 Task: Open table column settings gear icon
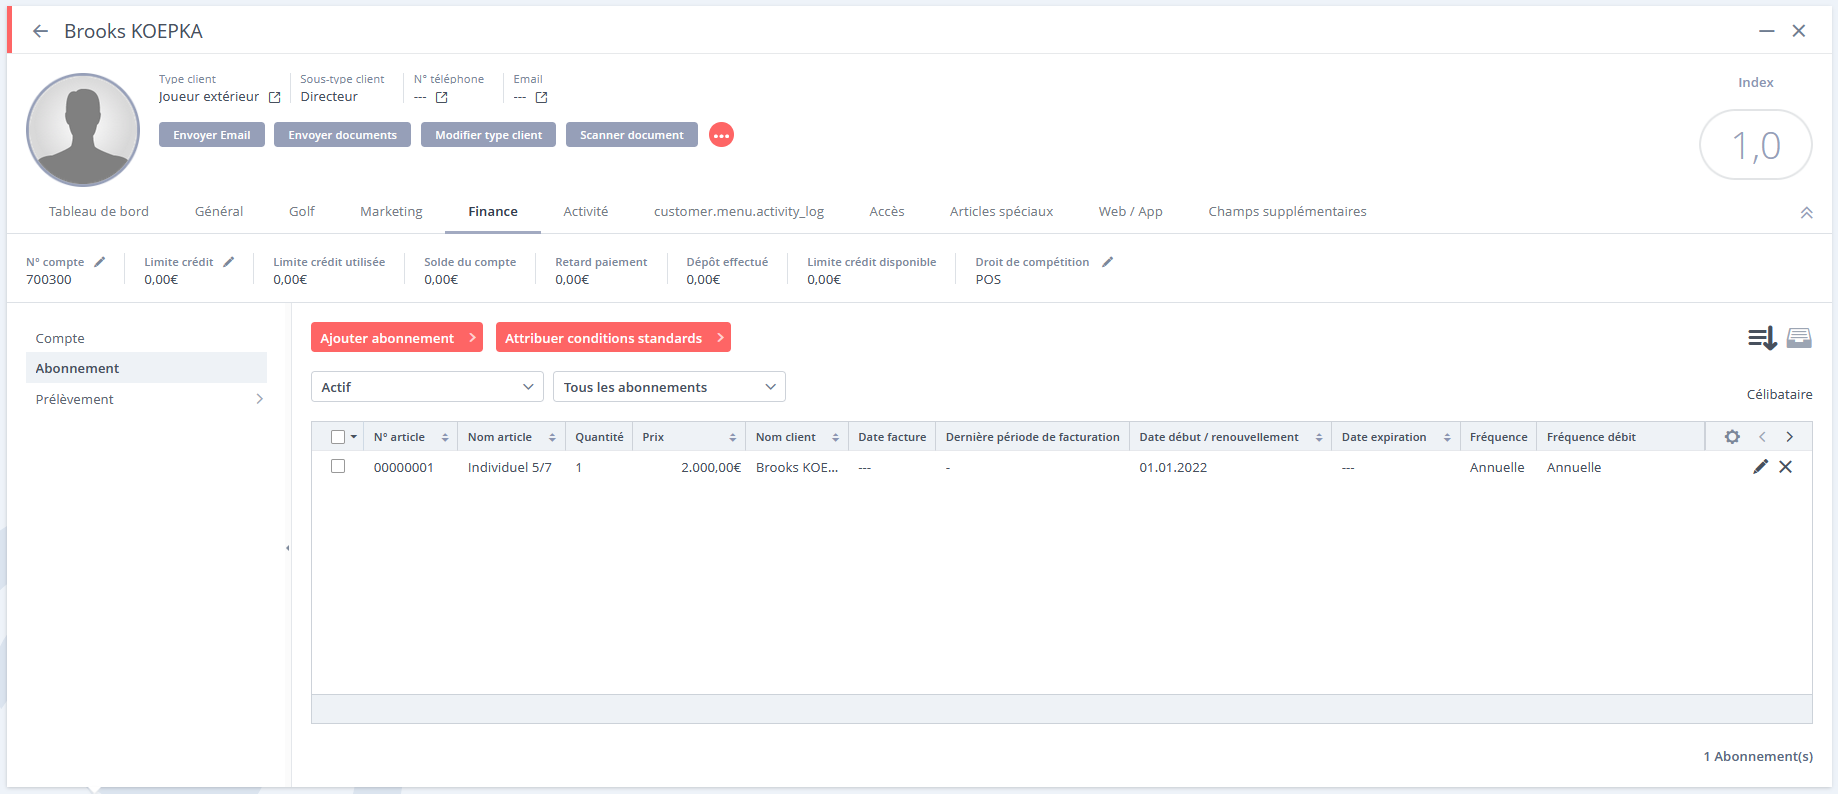1732,437
